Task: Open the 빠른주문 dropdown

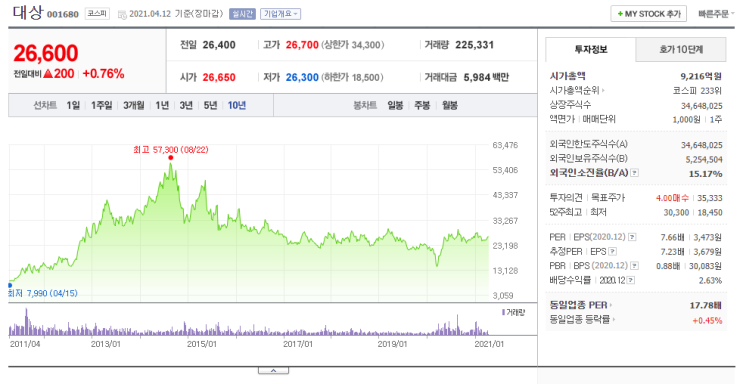Action: (x=716, y=14)
